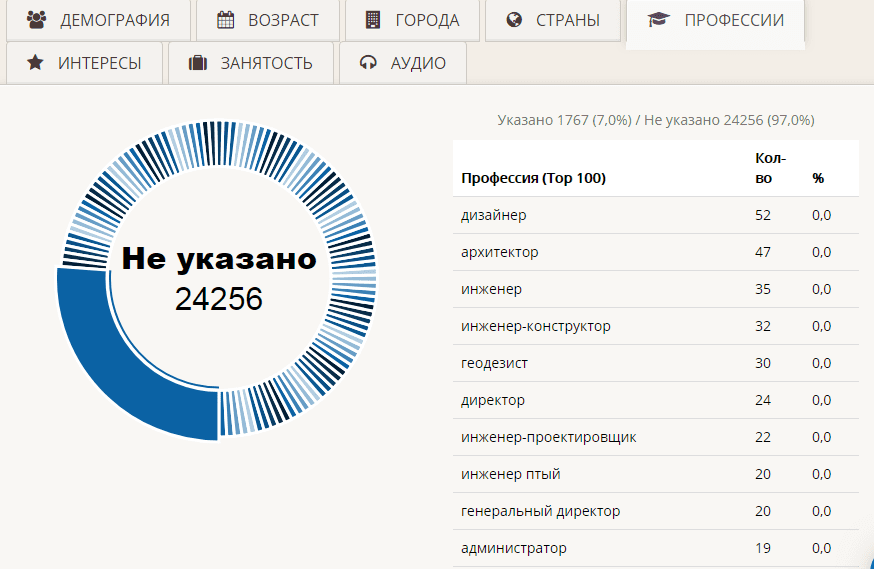Open the Города tab

coord(412,20)
